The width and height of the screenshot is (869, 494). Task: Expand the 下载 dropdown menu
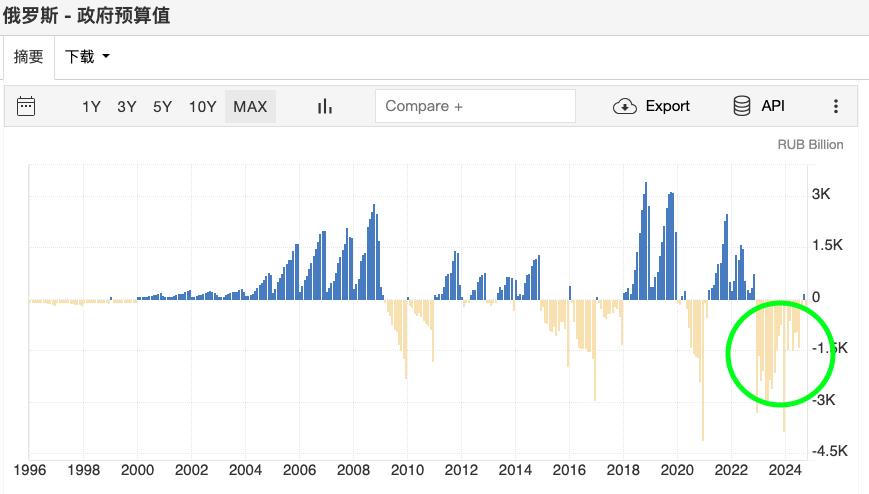87,57
